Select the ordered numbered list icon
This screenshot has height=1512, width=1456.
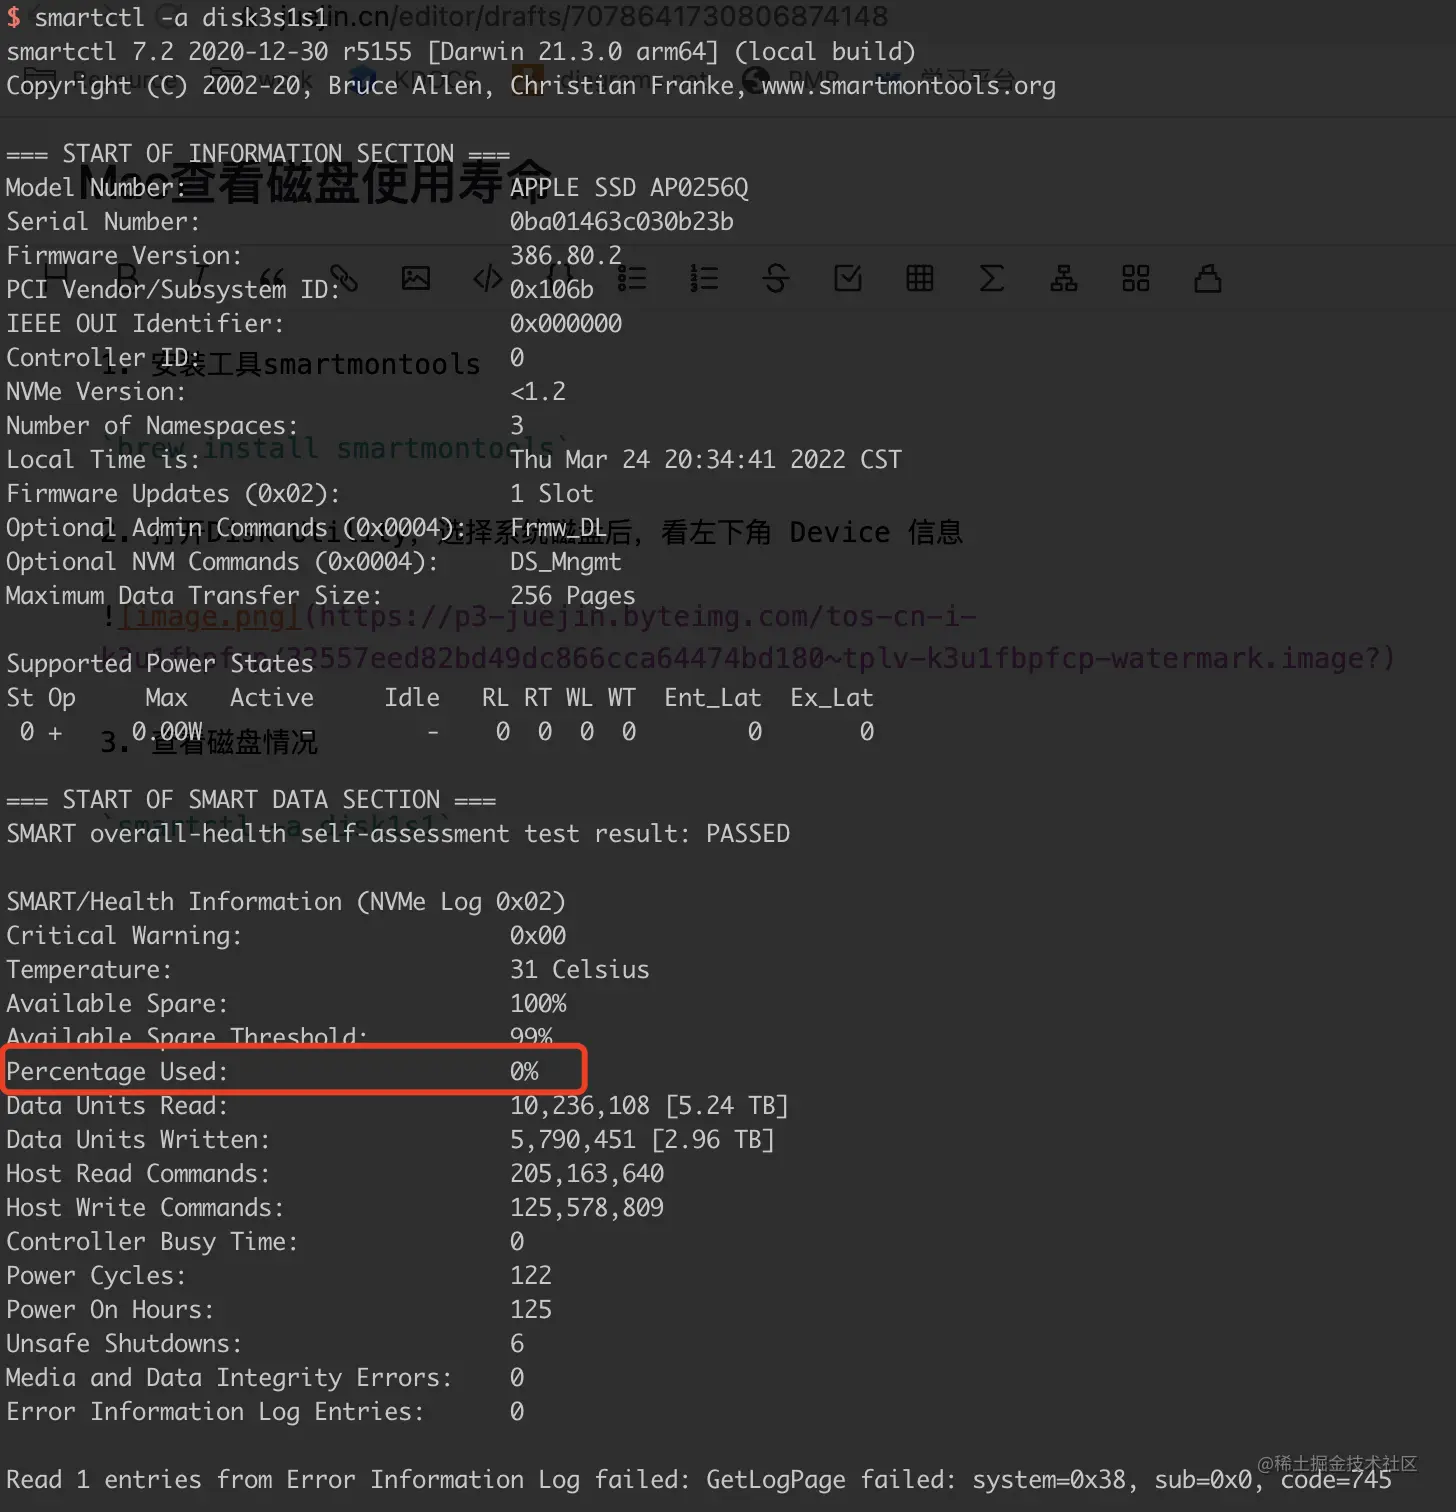coord(704,278)
